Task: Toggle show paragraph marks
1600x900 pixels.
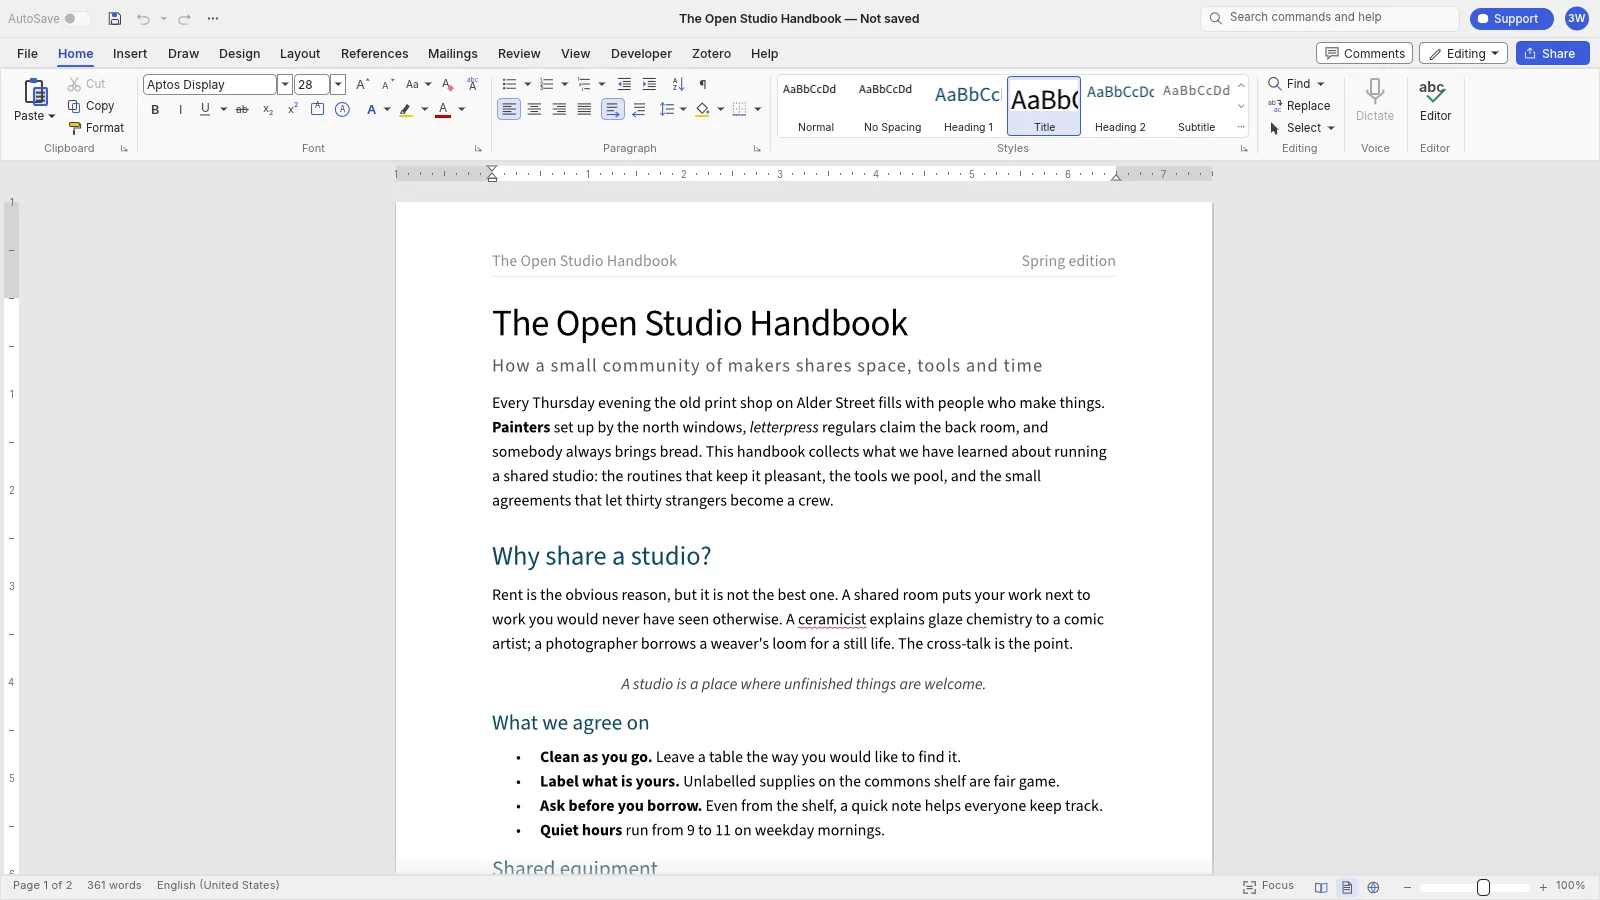Action: (x=703, y=84)
